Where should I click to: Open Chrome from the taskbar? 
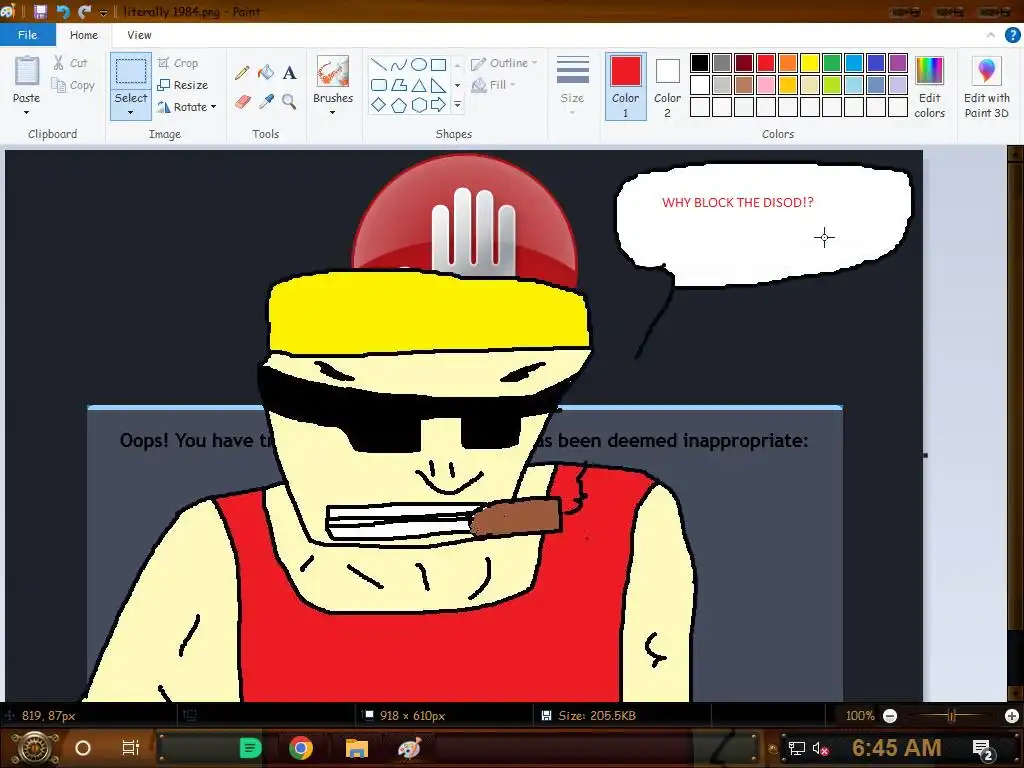(x=301, y=748)
